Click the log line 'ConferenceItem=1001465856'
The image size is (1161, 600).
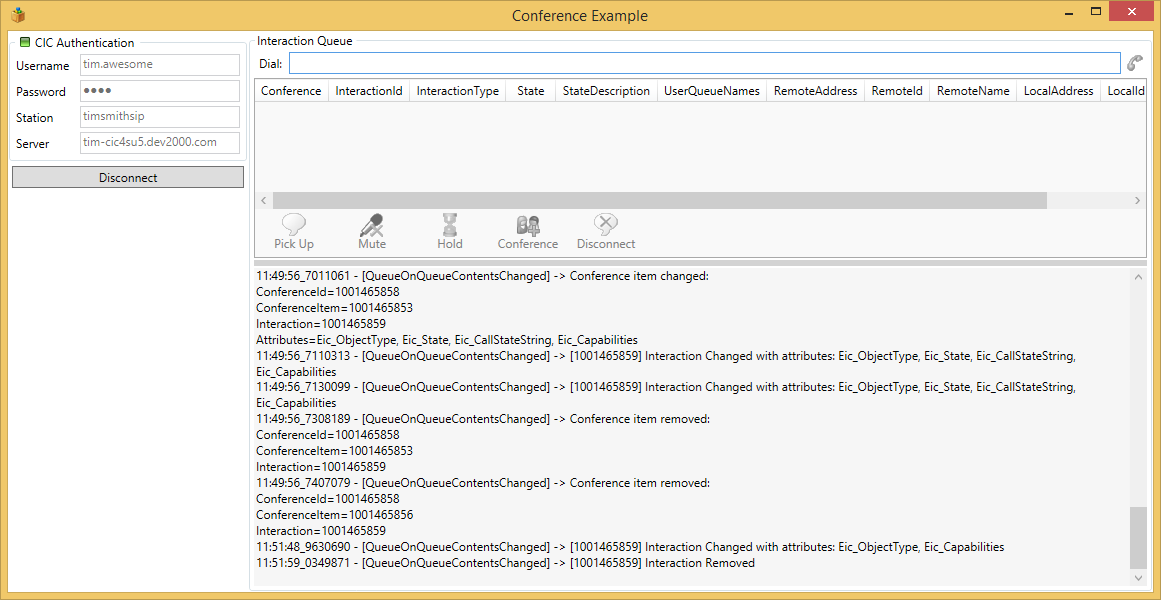(x=335, y=515)
